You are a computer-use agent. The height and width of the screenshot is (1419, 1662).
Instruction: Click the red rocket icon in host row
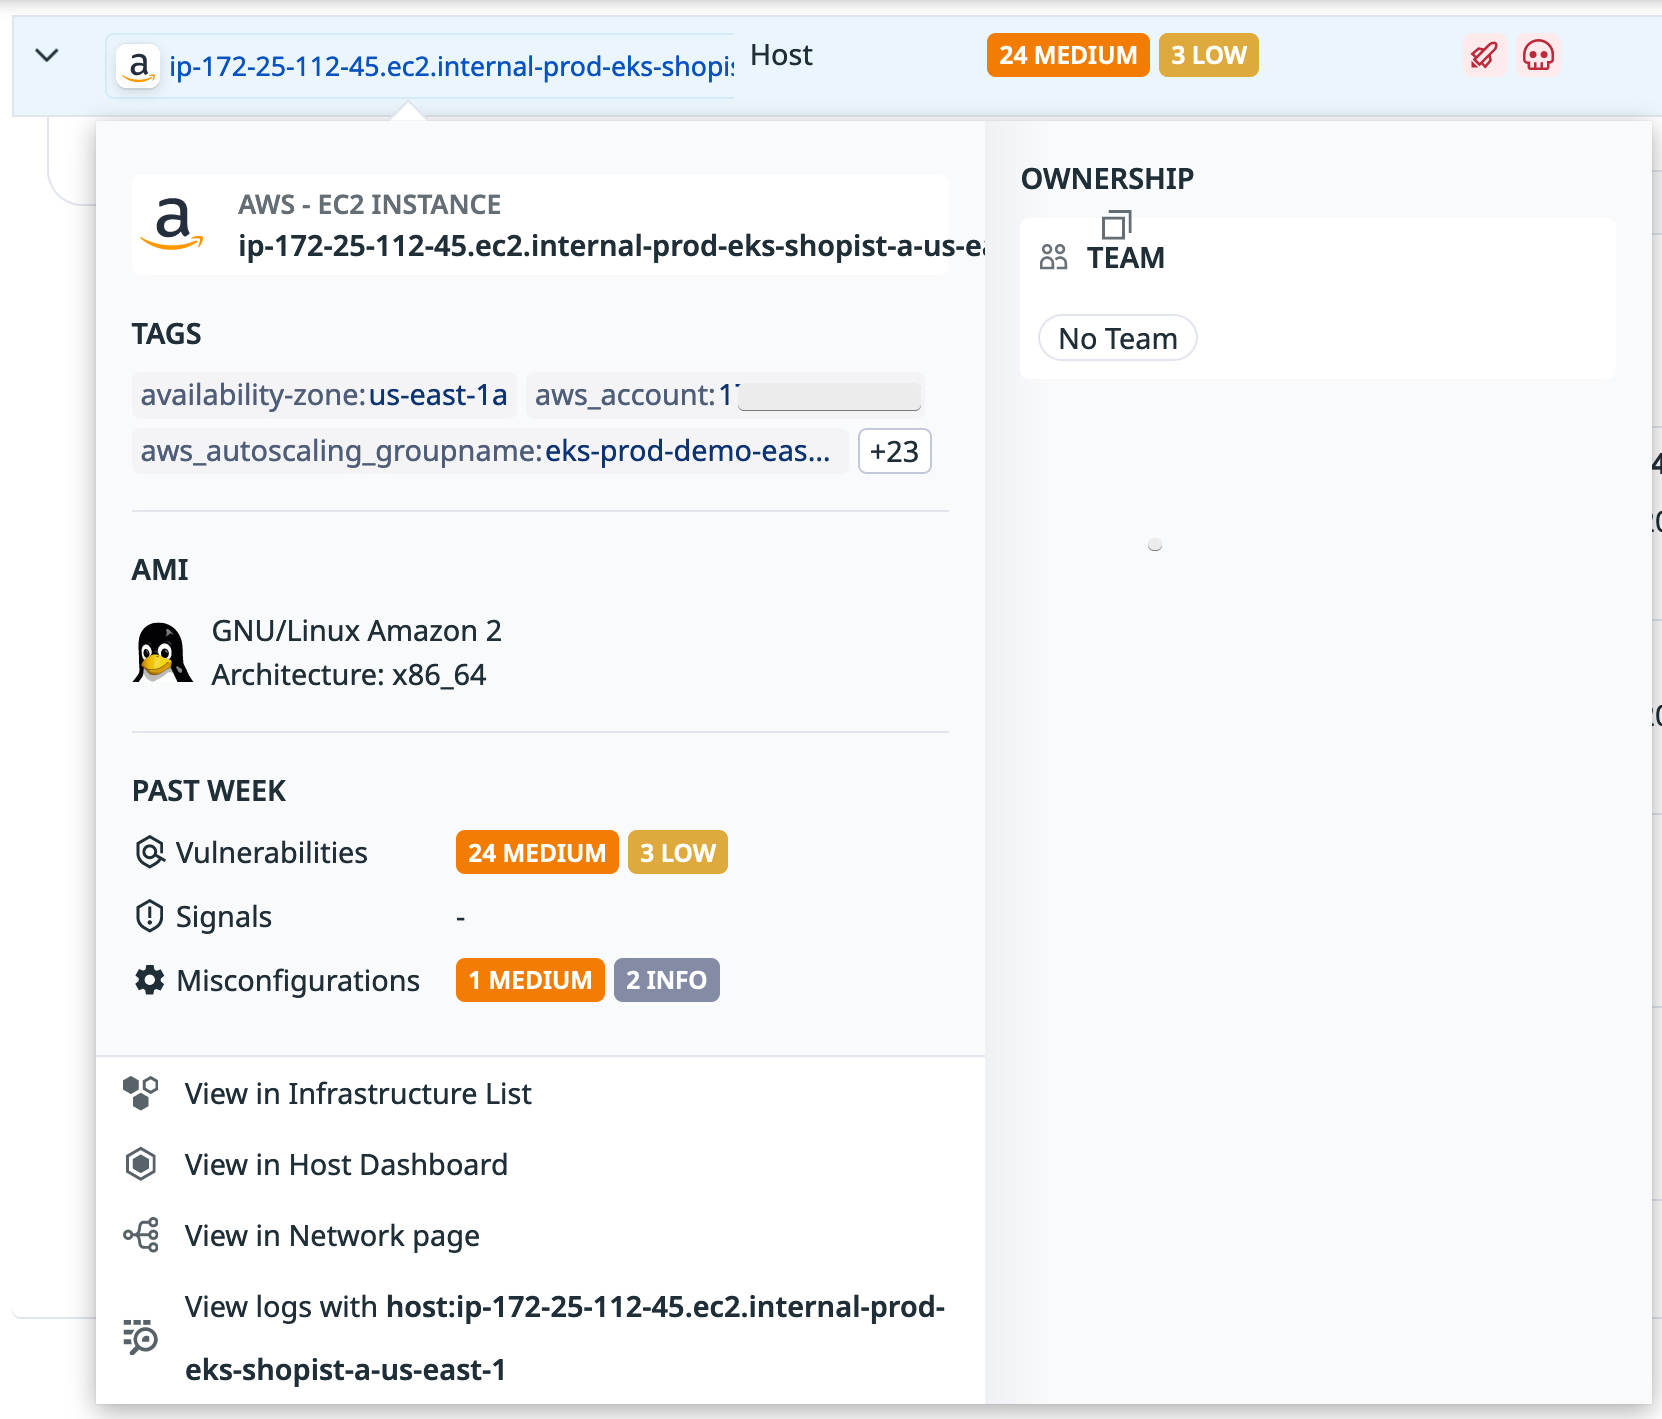tap(1484, 55)
